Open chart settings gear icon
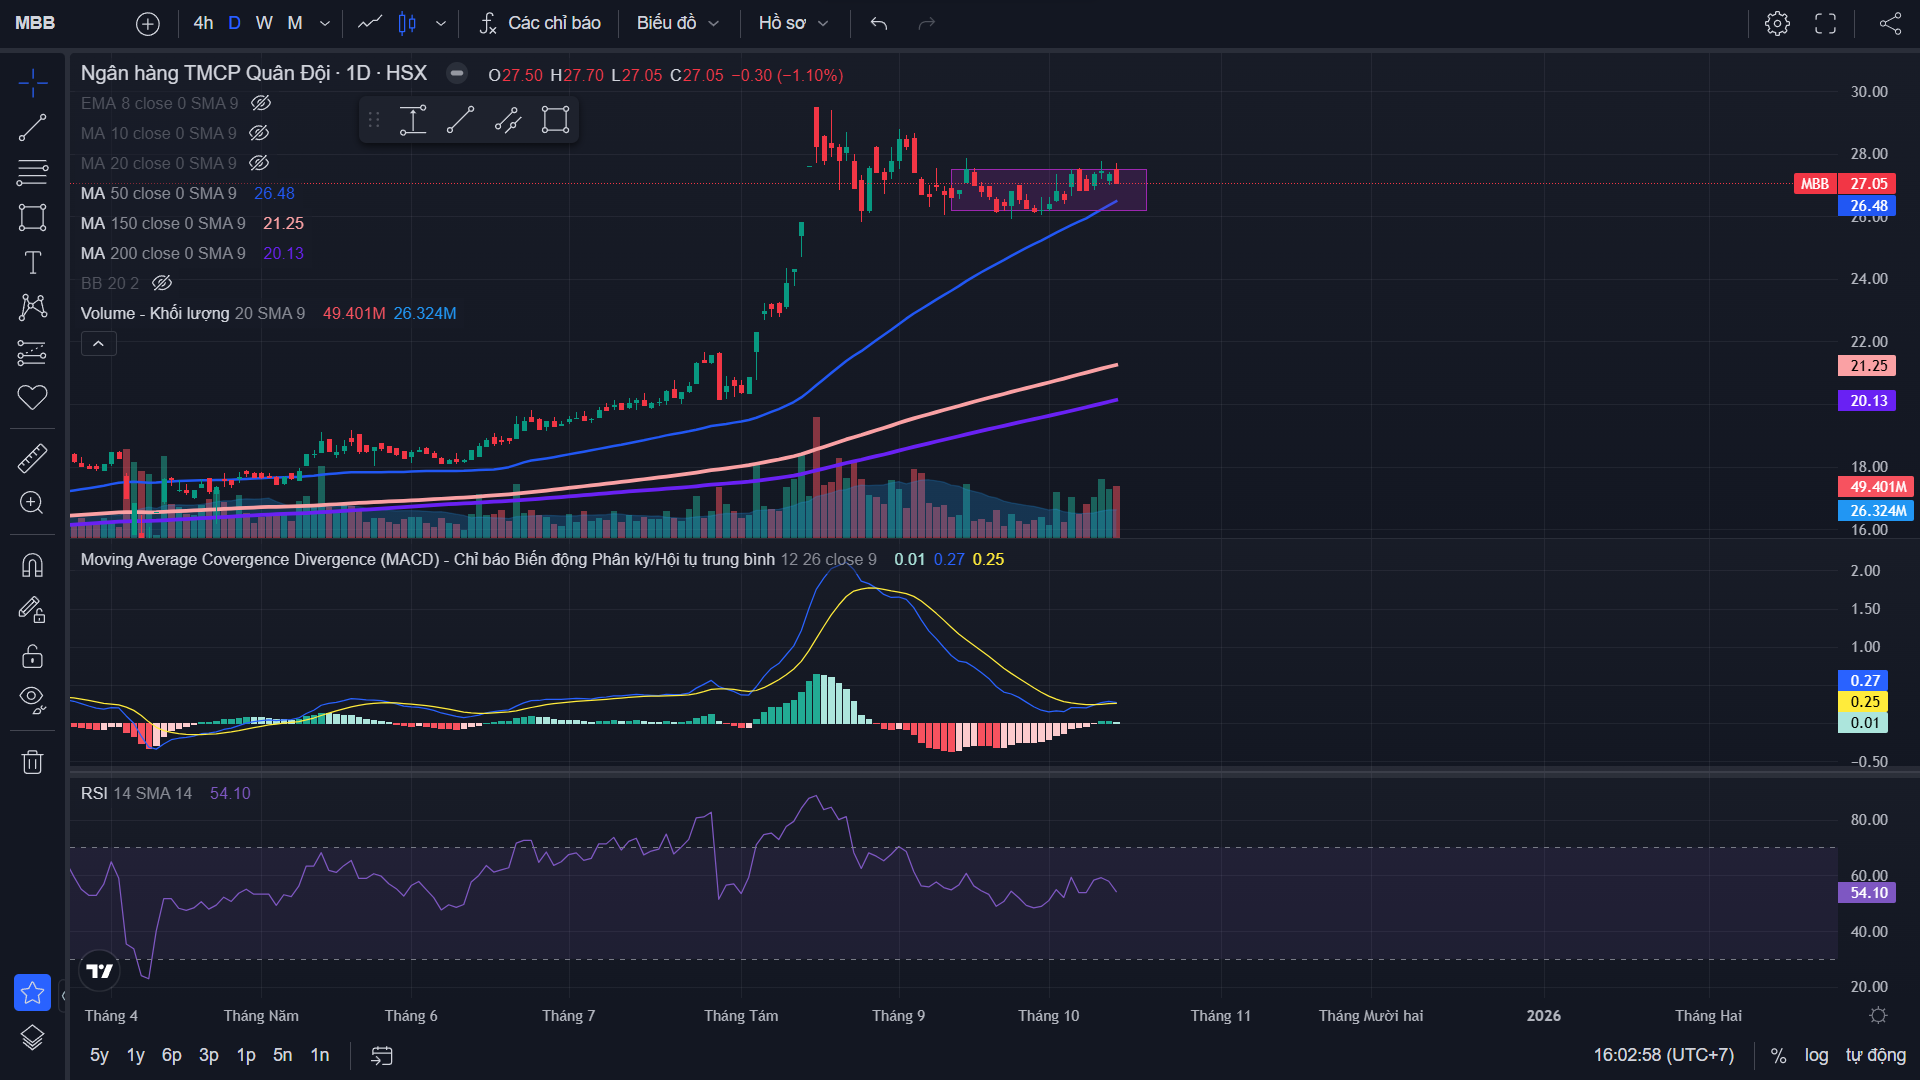This screenshot has height=1080, width=1920. pyautogui.click(x=1777, y=23)
